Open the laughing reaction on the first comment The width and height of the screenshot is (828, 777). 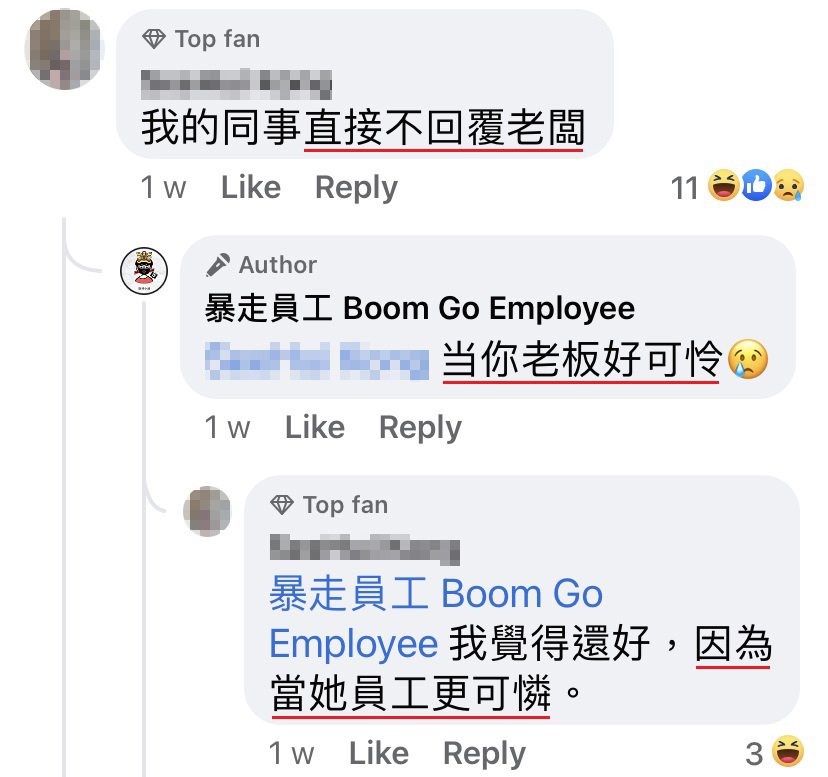723,185
